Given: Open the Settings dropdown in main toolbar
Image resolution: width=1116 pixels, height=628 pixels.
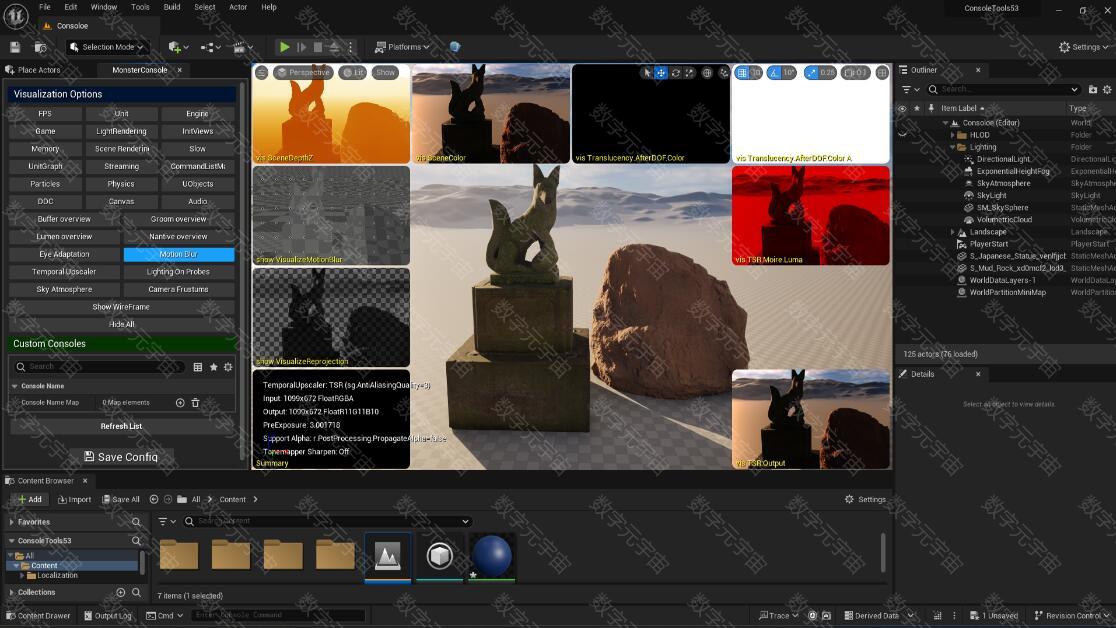Looking at the screenshot, I should pyautogui.click(x=1083, y=47).
